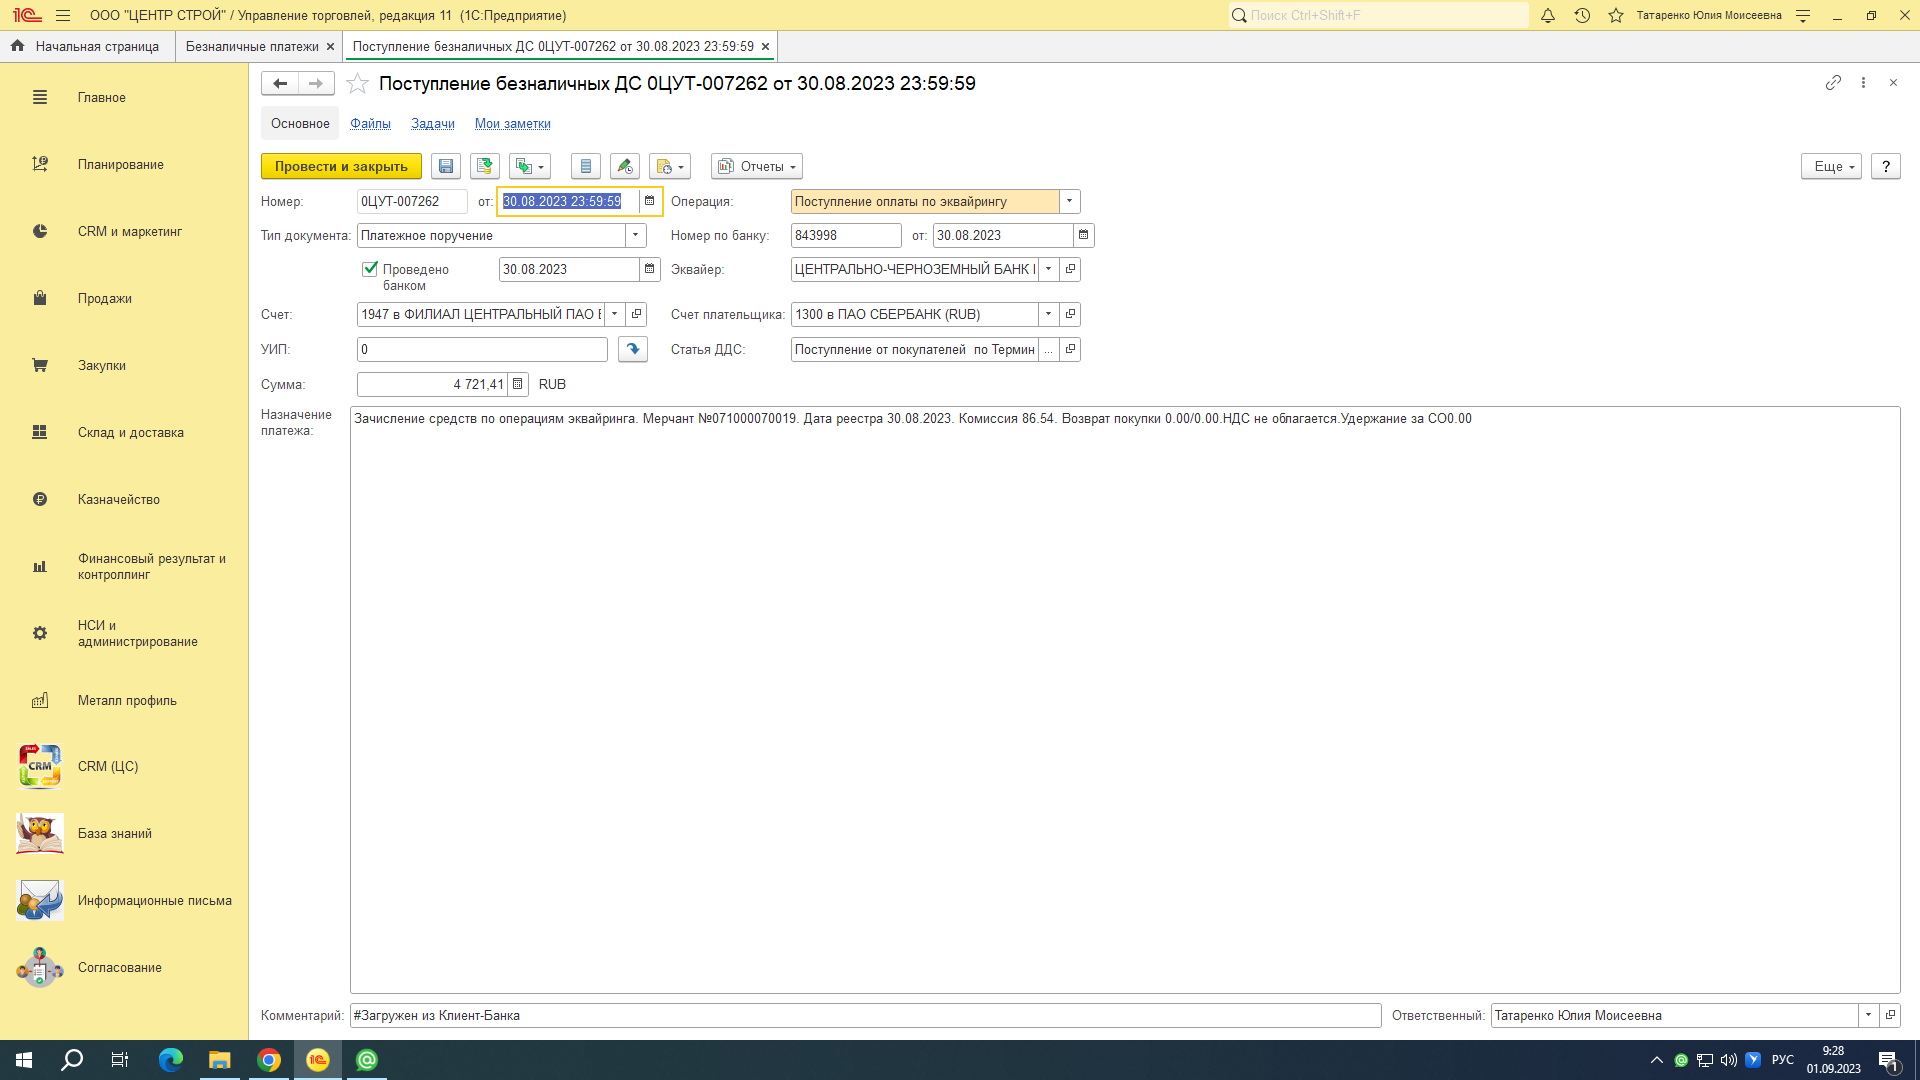Click the blue arrow next to УИП
Viewport: 1920px width, 1080px height.
[x=632, y=349]
